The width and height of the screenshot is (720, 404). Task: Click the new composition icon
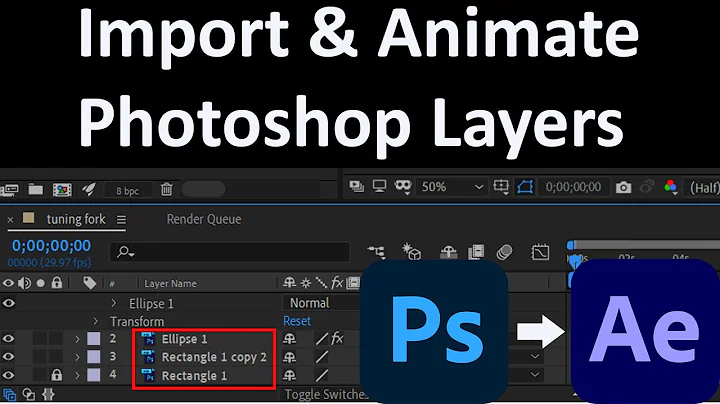coord(62,190)
